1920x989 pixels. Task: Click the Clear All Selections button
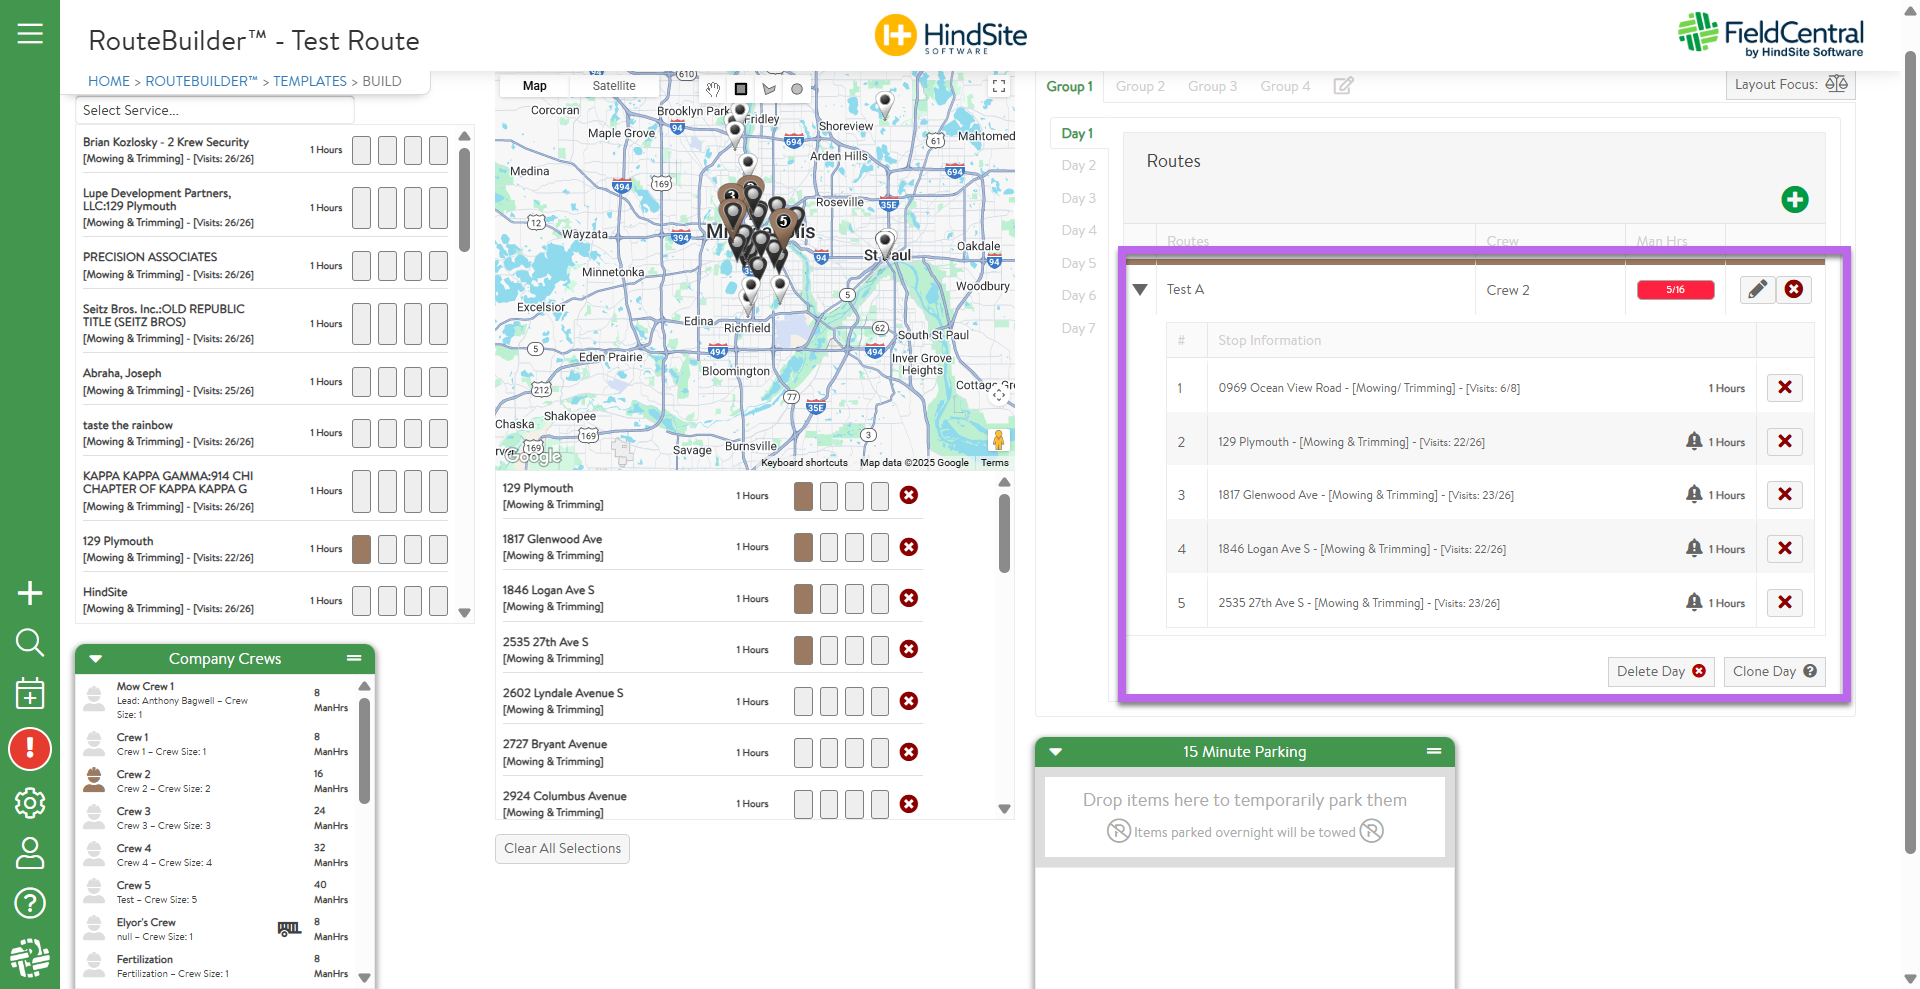562,849
